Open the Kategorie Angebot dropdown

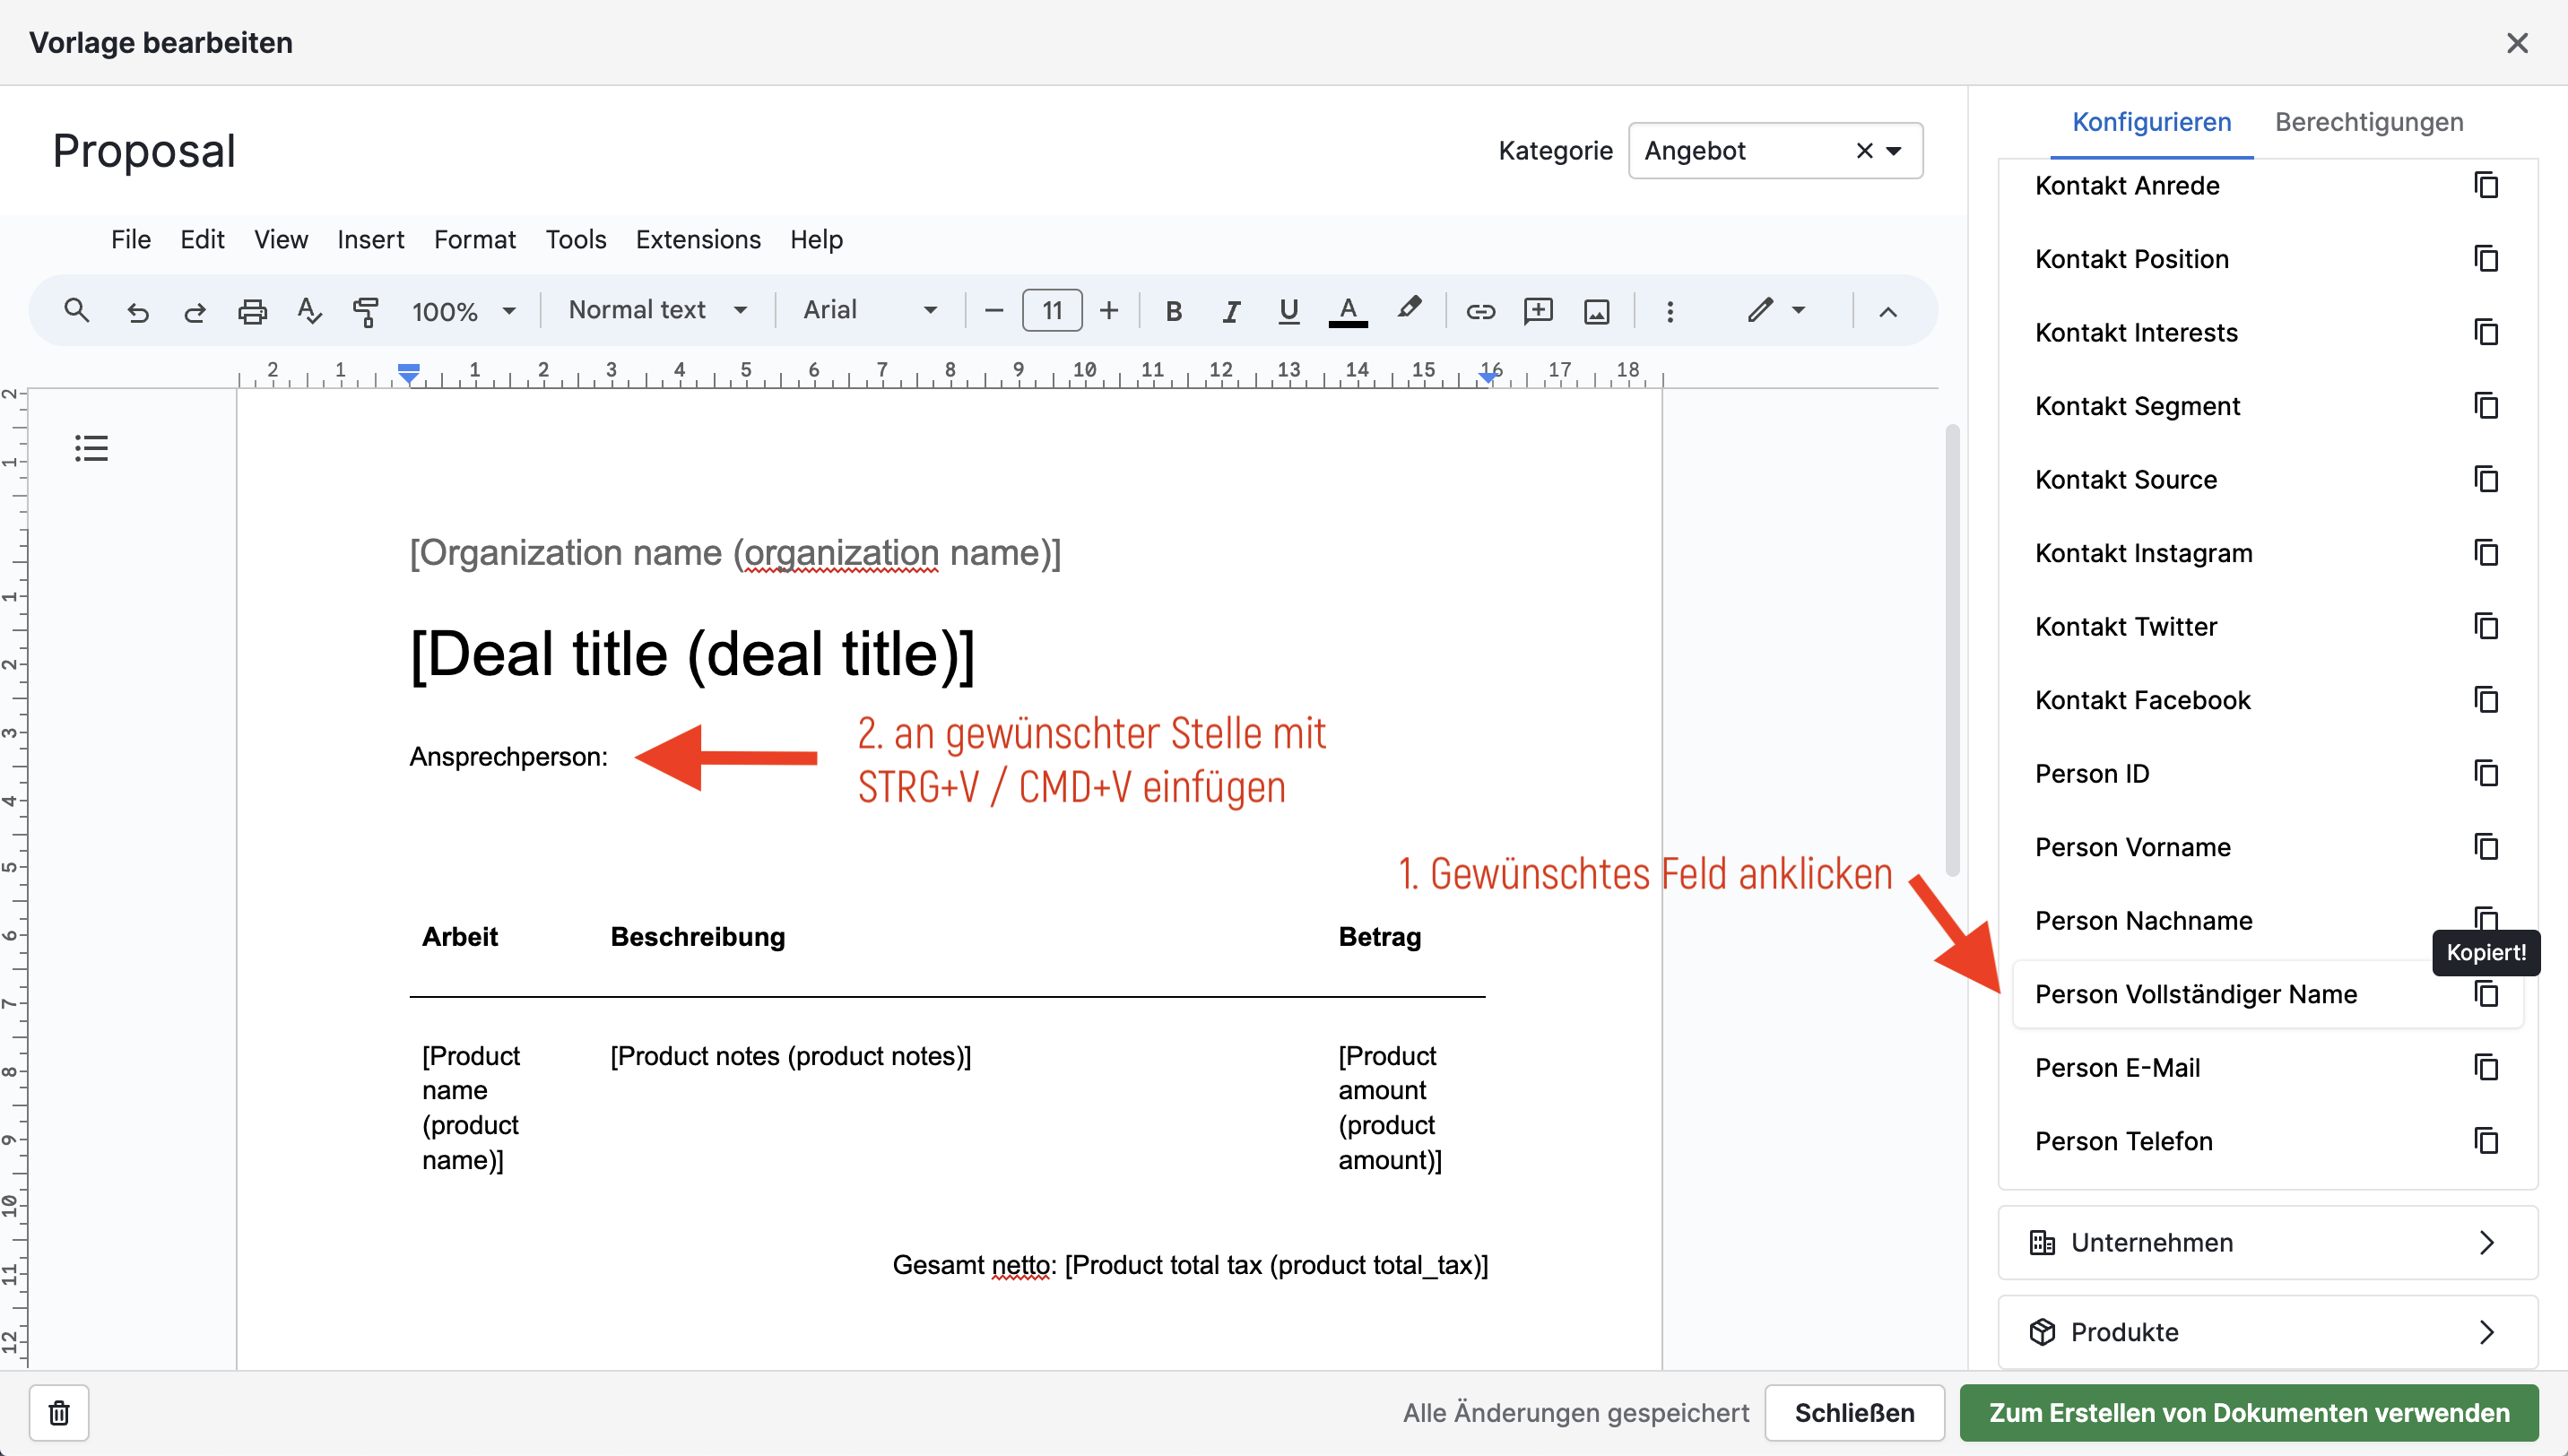point(1893,151)
